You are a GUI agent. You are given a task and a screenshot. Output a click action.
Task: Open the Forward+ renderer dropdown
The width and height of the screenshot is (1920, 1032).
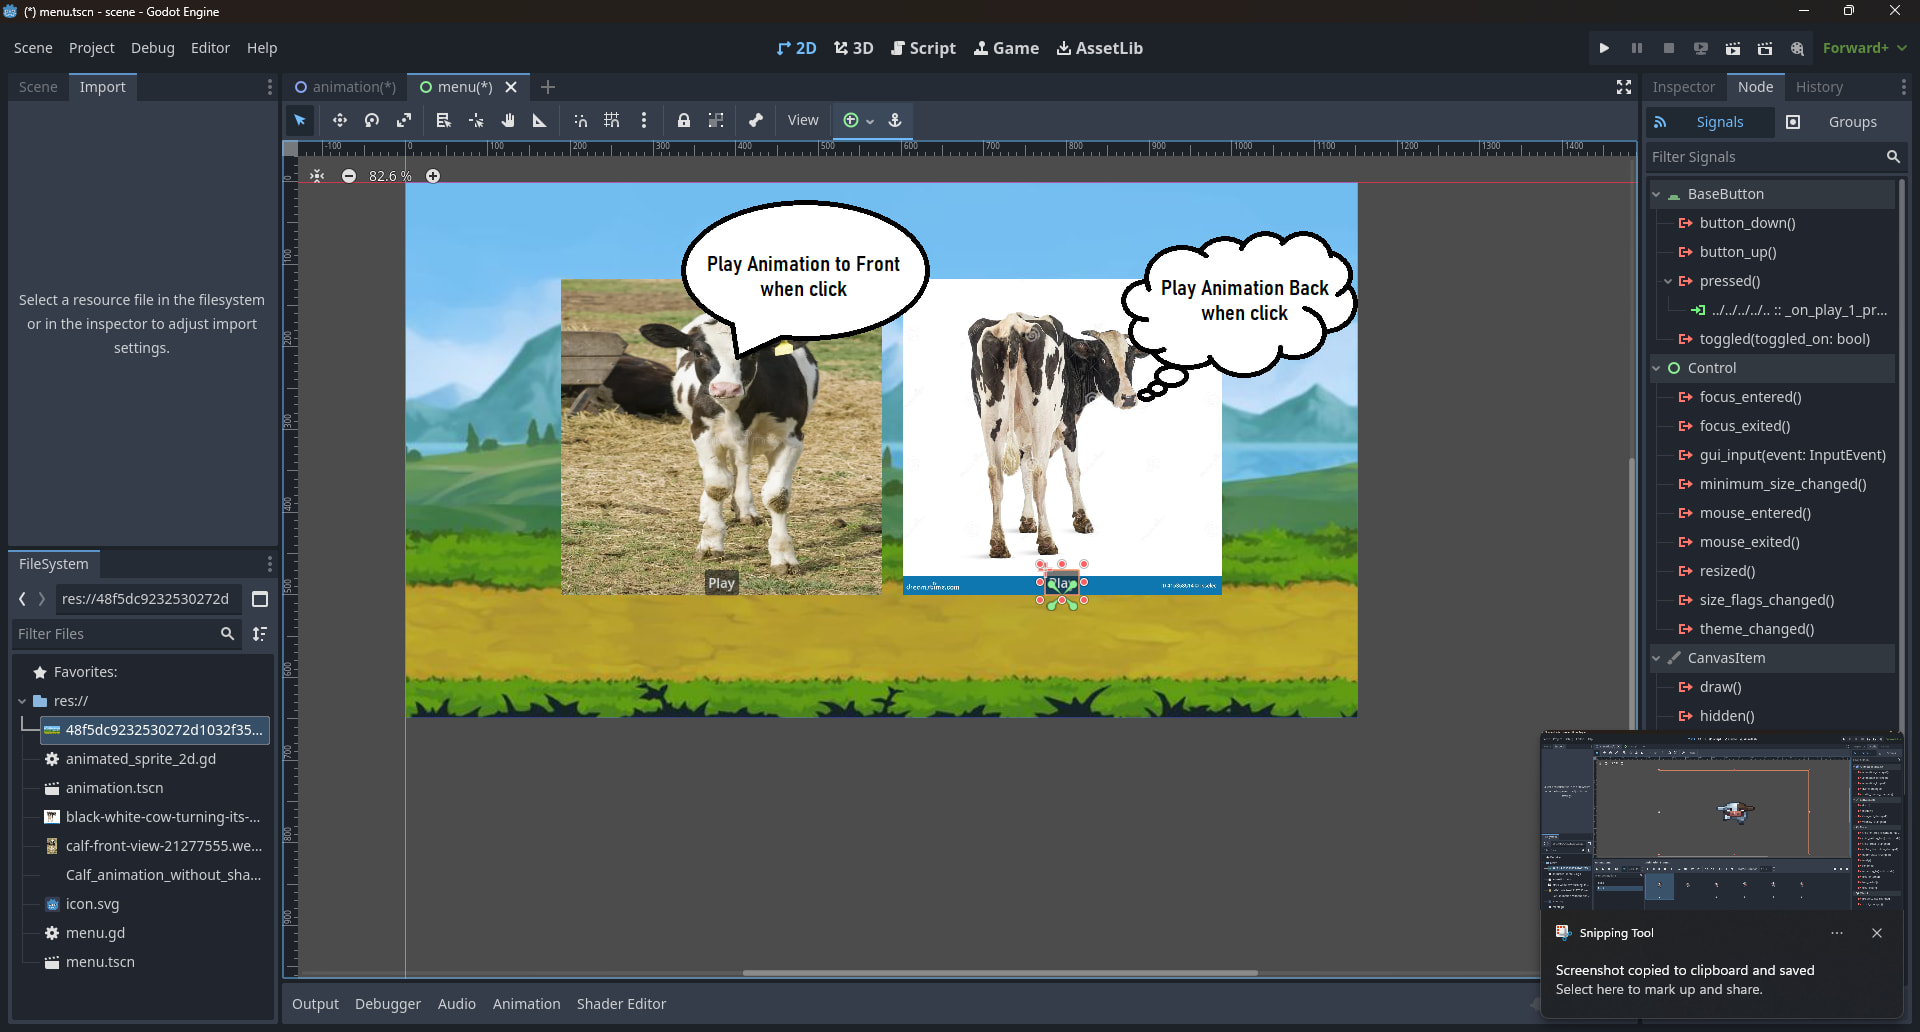coord(1864,48)
